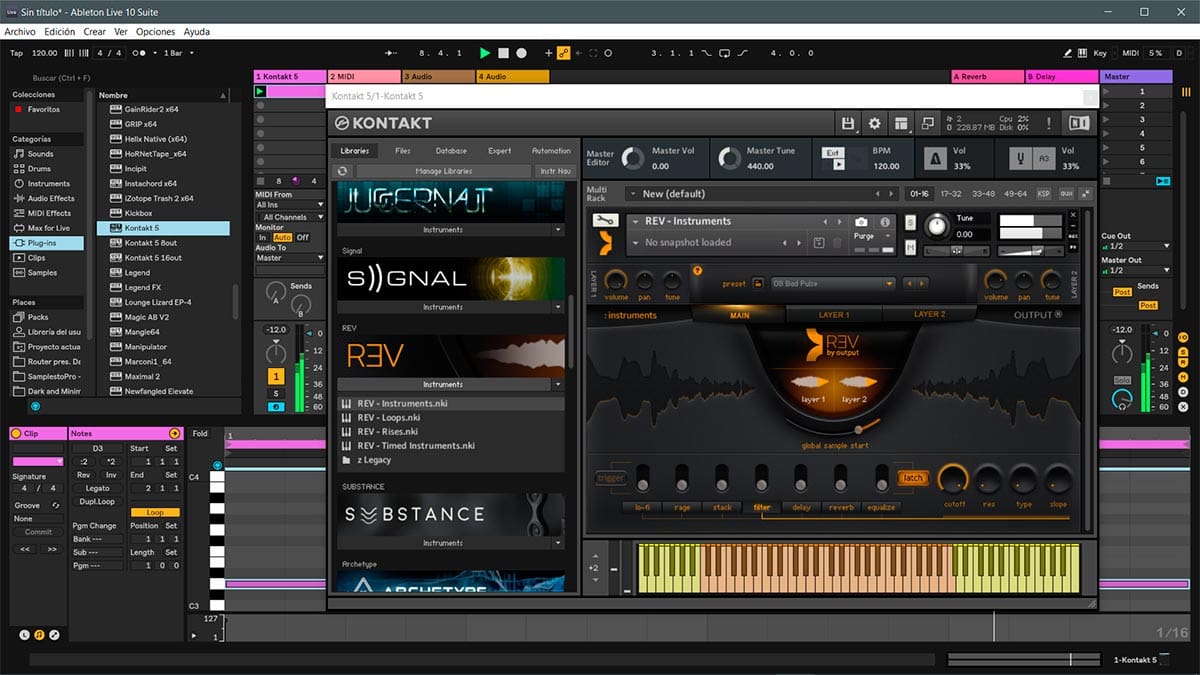Screen dimensions: 1200x675
Task: Open the Multi Rack New (default) dropdown
Action: (x=763, y=194)
